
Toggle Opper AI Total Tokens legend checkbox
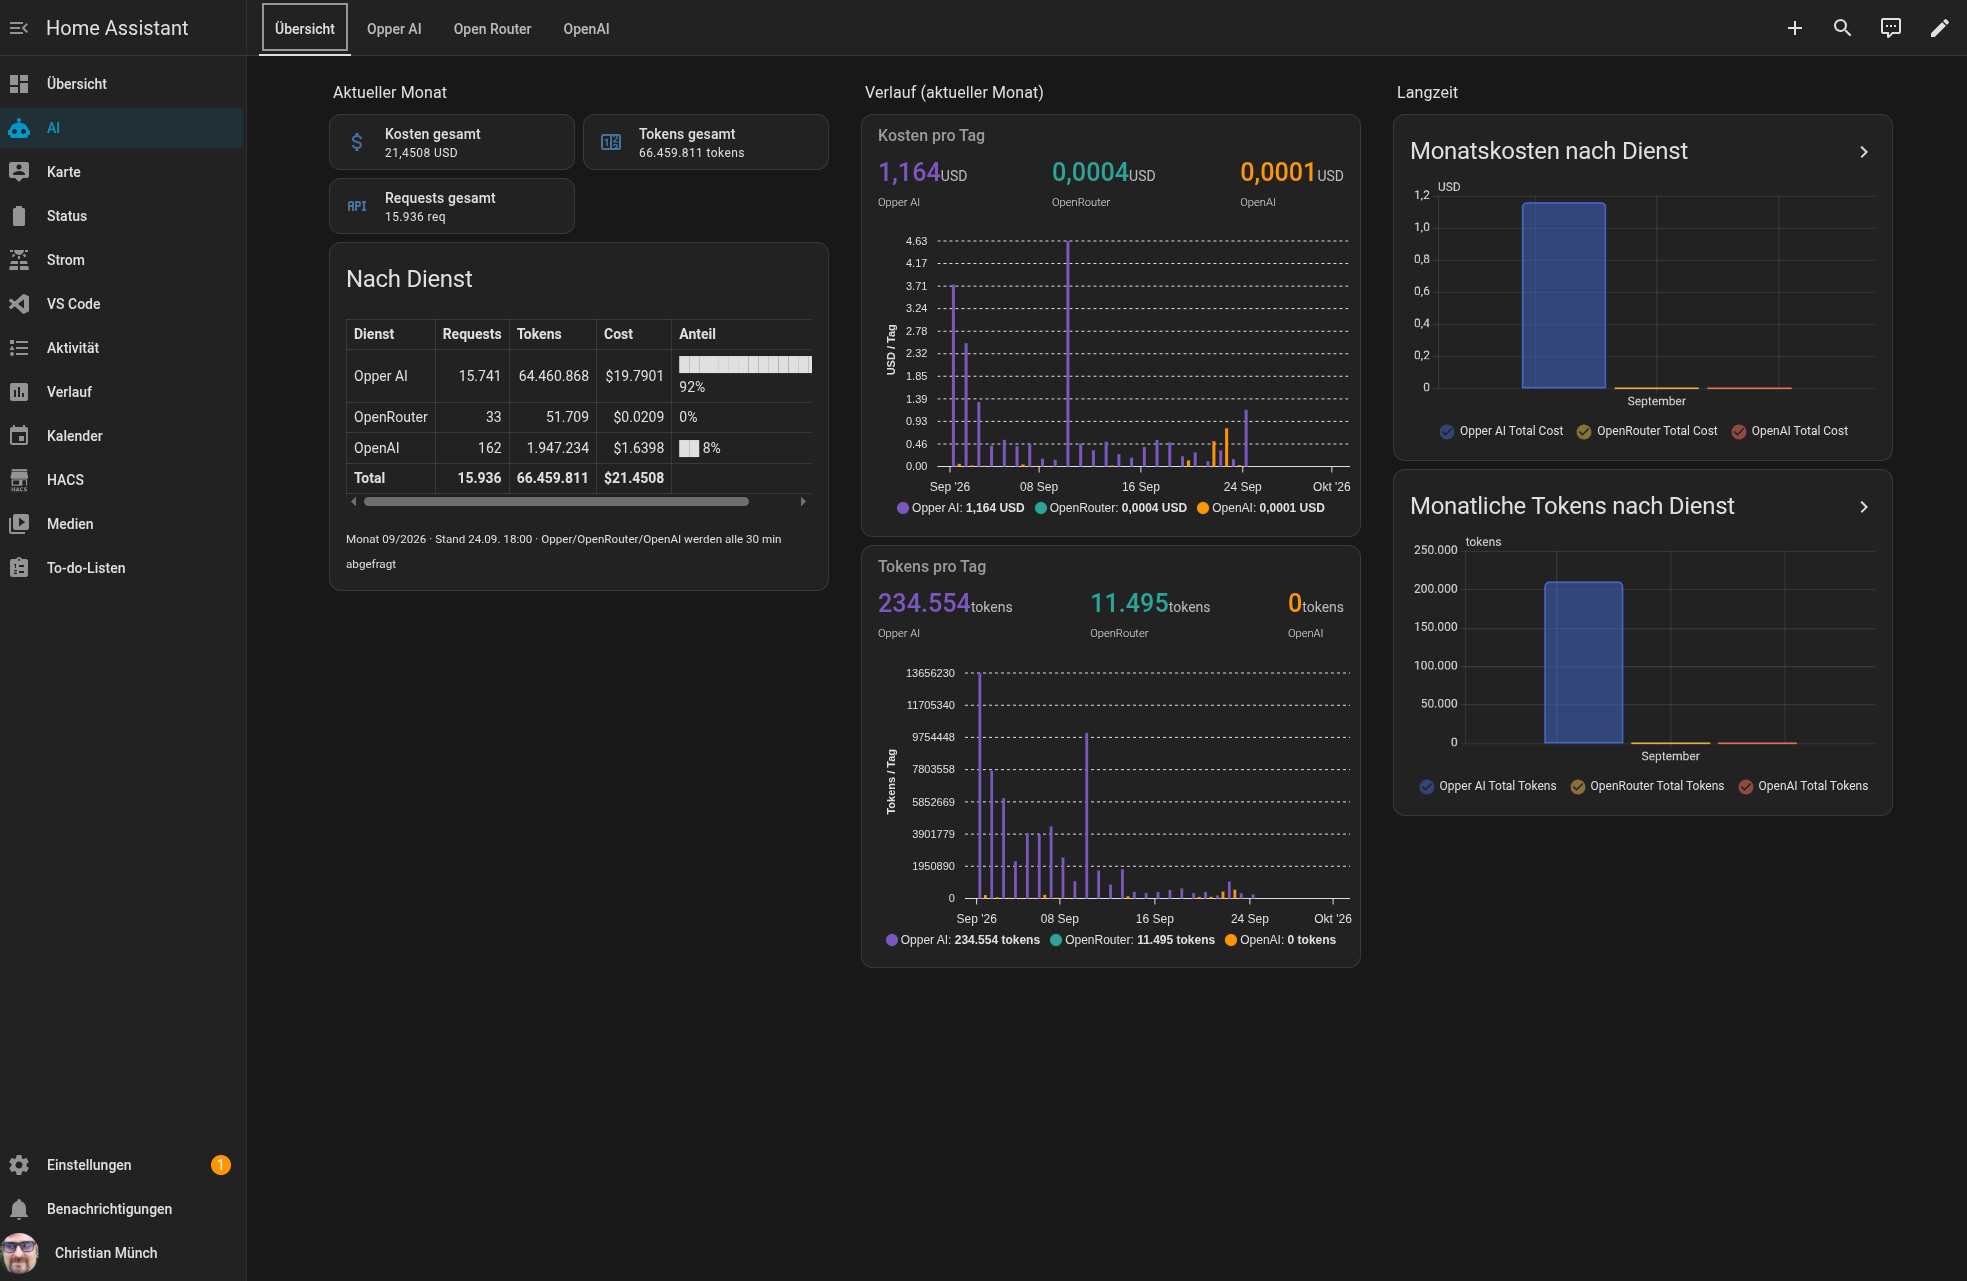(x=1427, y=787)
